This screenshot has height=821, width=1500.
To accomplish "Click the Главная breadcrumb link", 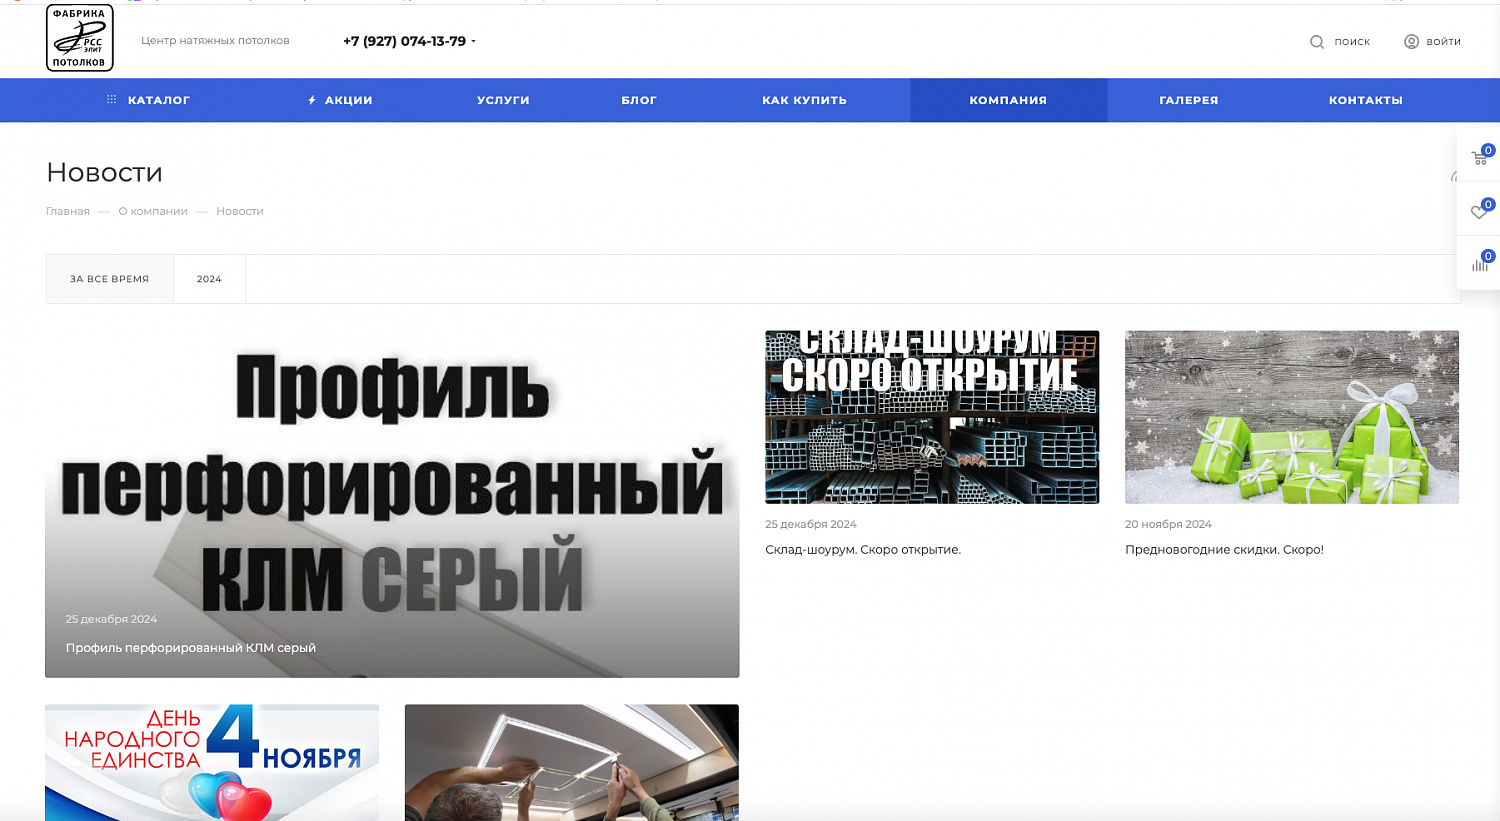I will (x=68, y=211).
